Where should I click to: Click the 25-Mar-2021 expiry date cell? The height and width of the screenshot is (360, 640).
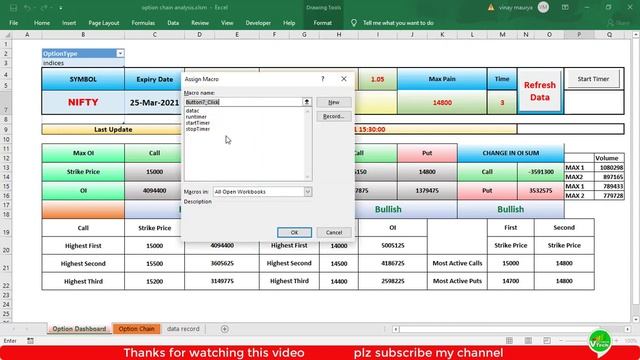pyautogui.click(x=154, y=102)
